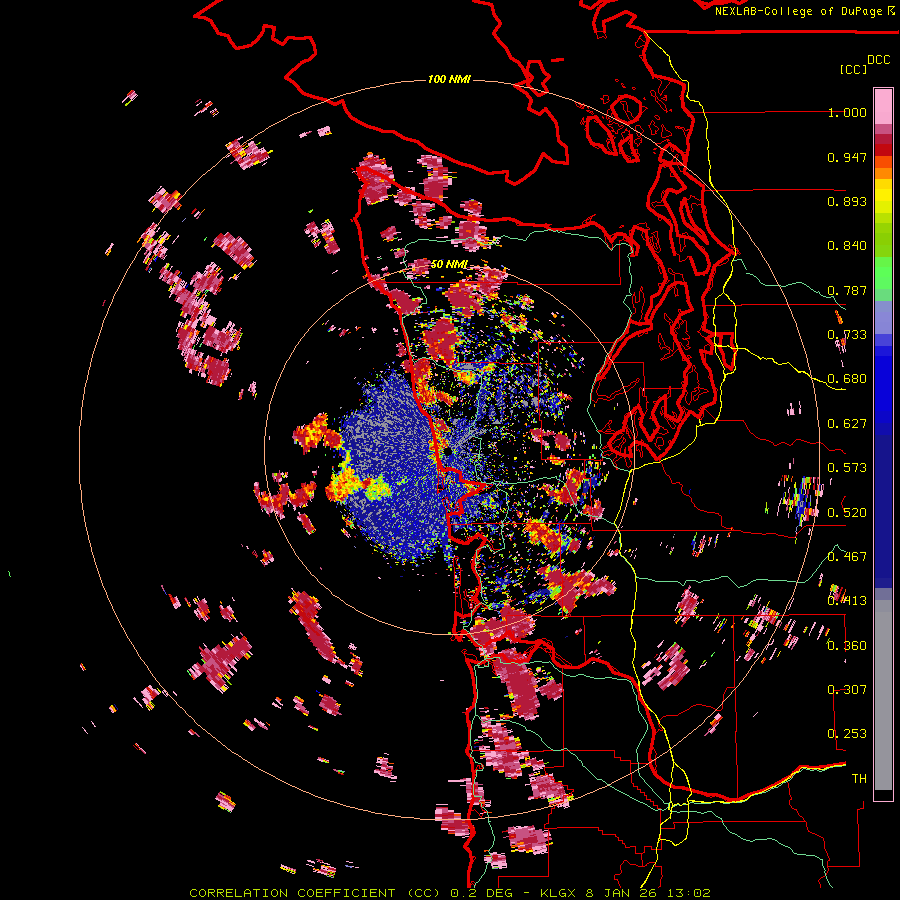Select the 0.413 scale value
Image resolution: width=900 pixels, height=900 pixels.
(847, 601)
